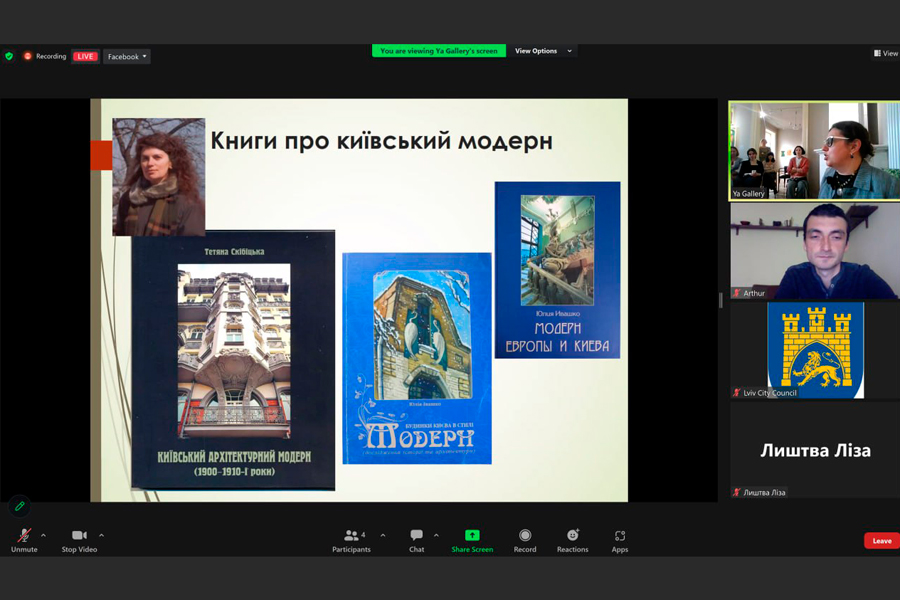Open the Apps panel
Image resolution: width=900 pixels, height=600 pixels.
point(620,540)
